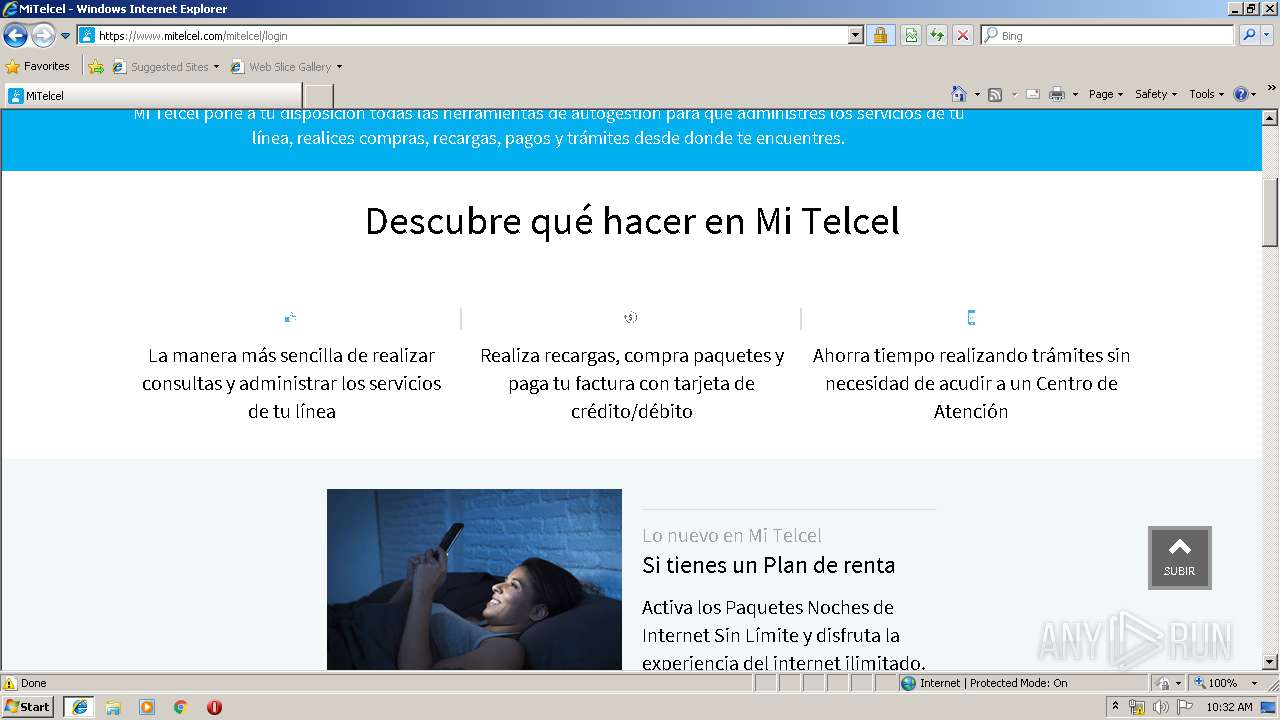The height and width of the screenshot is (720, 1280).
Task: Open the zoom level 100% control
Action: click(x=1226, y=683)
